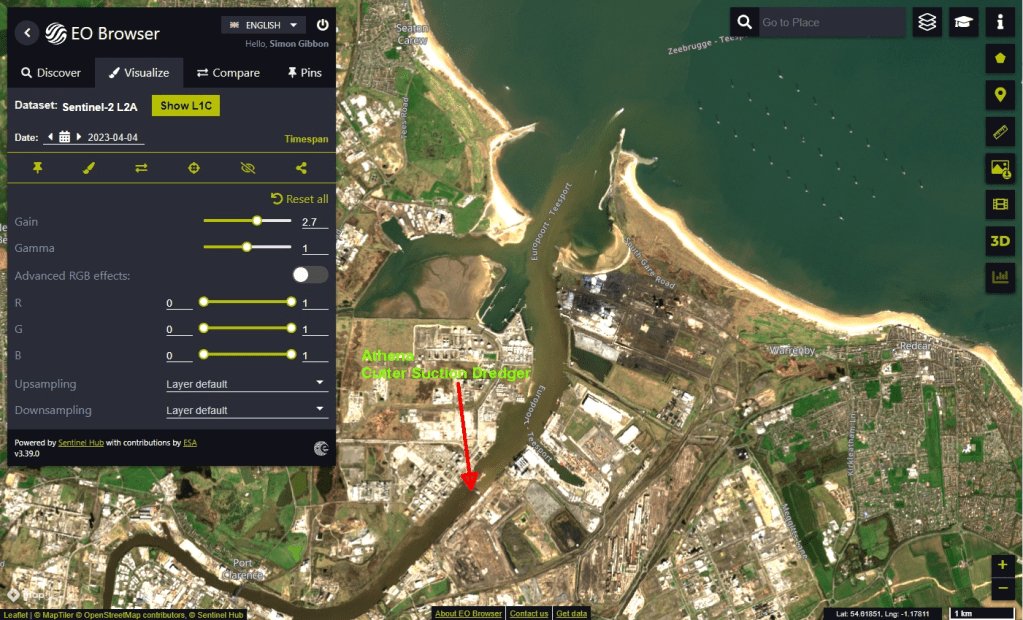Click the Gain slider handle
This screenshot has width=1023, height=620.
tap(257, 221)
